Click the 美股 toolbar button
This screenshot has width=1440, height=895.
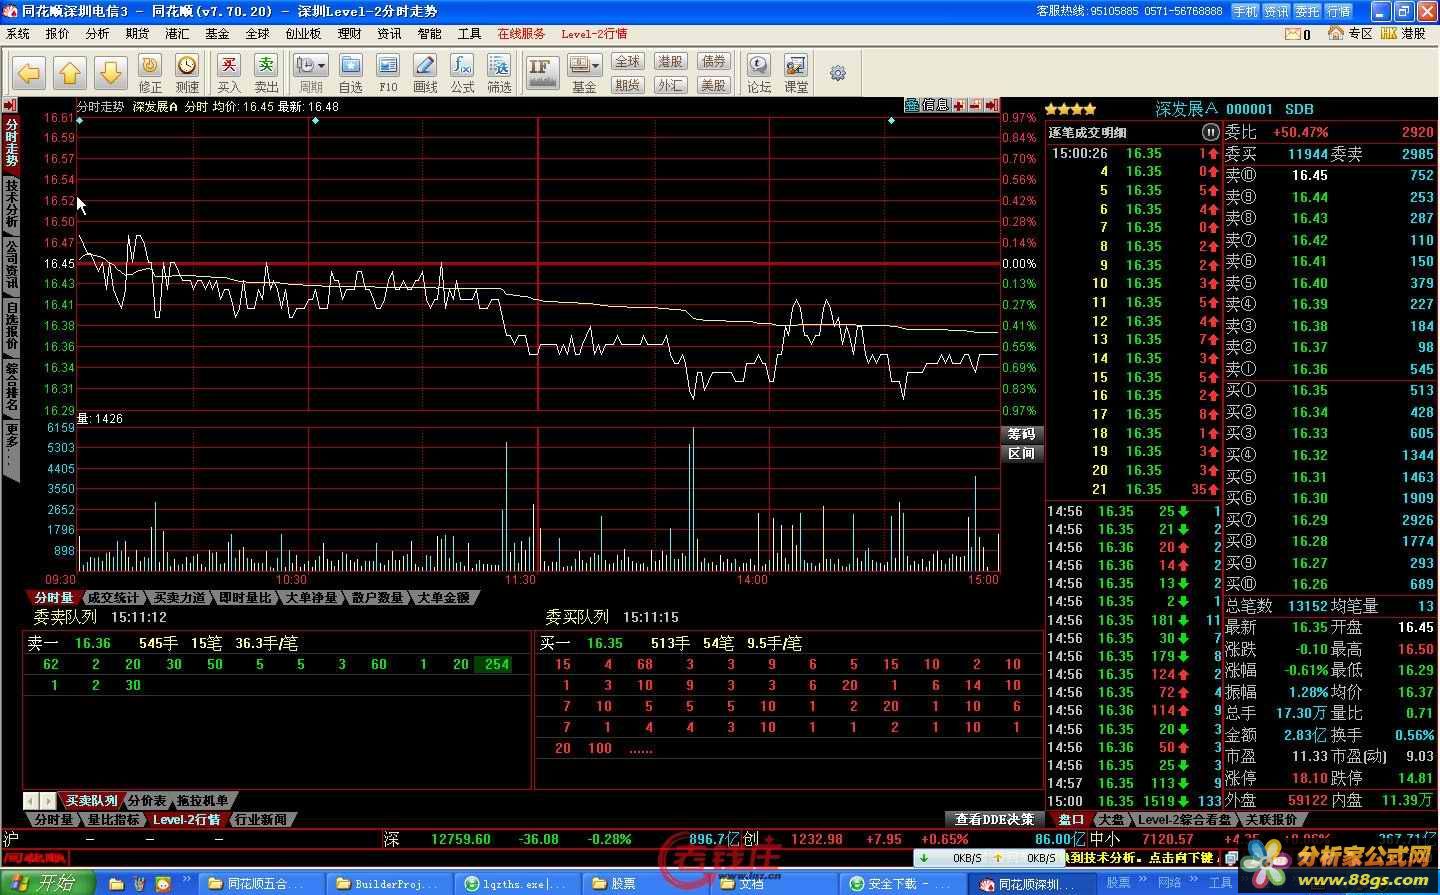point(713,85)
